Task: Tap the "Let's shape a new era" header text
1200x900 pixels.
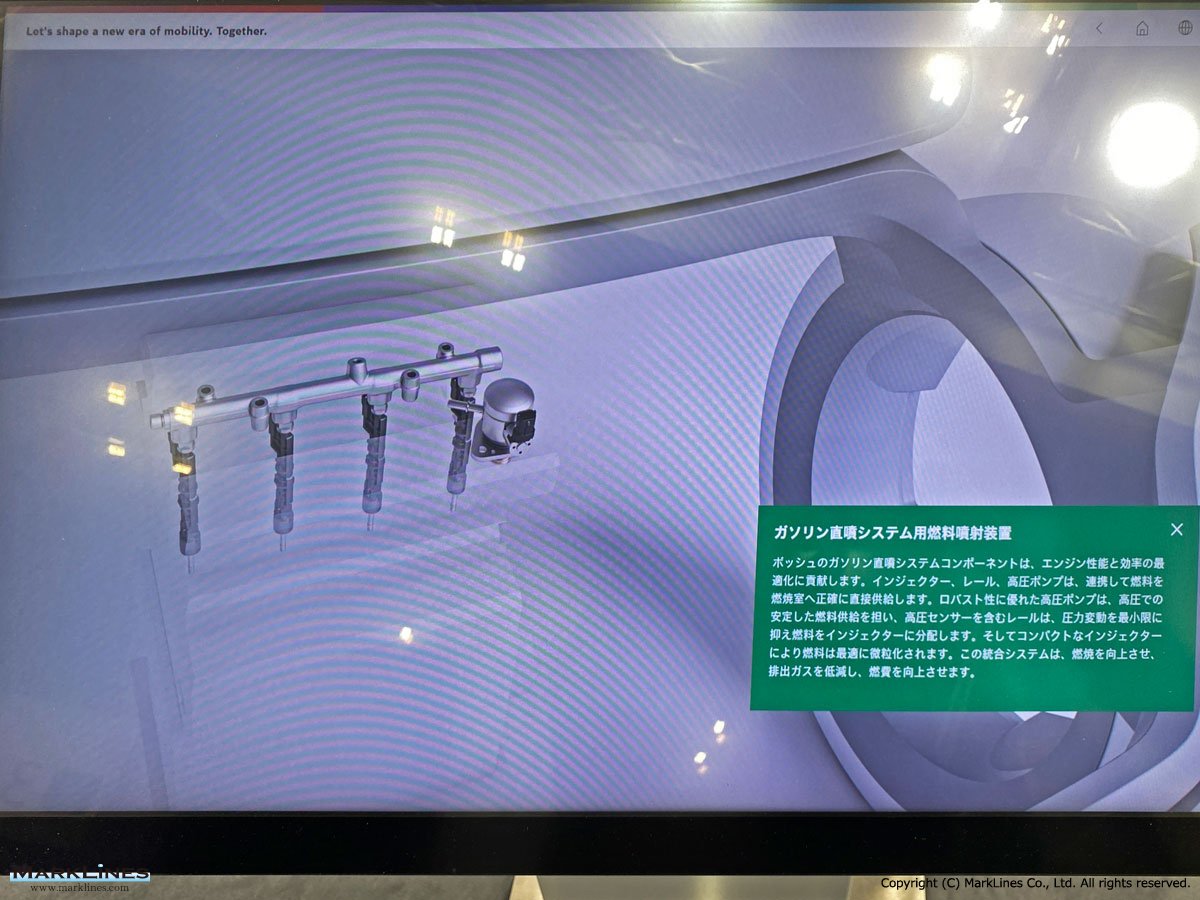Action: (x=146, y=31)
